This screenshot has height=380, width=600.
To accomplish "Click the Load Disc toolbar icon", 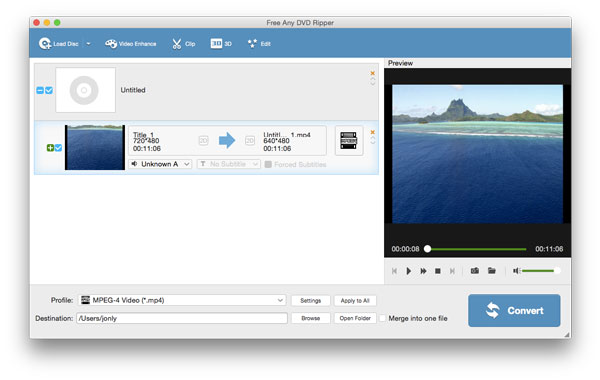I will pyautogui.click(x=45, y=44).
